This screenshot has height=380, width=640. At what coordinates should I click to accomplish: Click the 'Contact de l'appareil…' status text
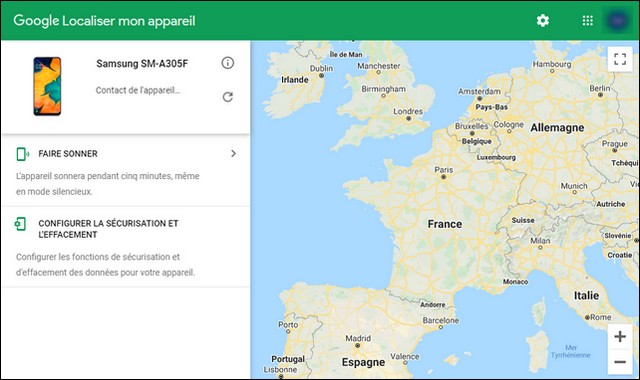point(138,90)
